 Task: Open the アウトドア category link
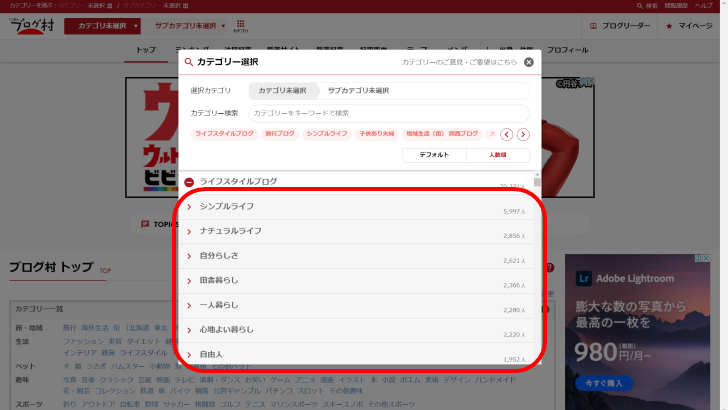[x=98, y=404]
